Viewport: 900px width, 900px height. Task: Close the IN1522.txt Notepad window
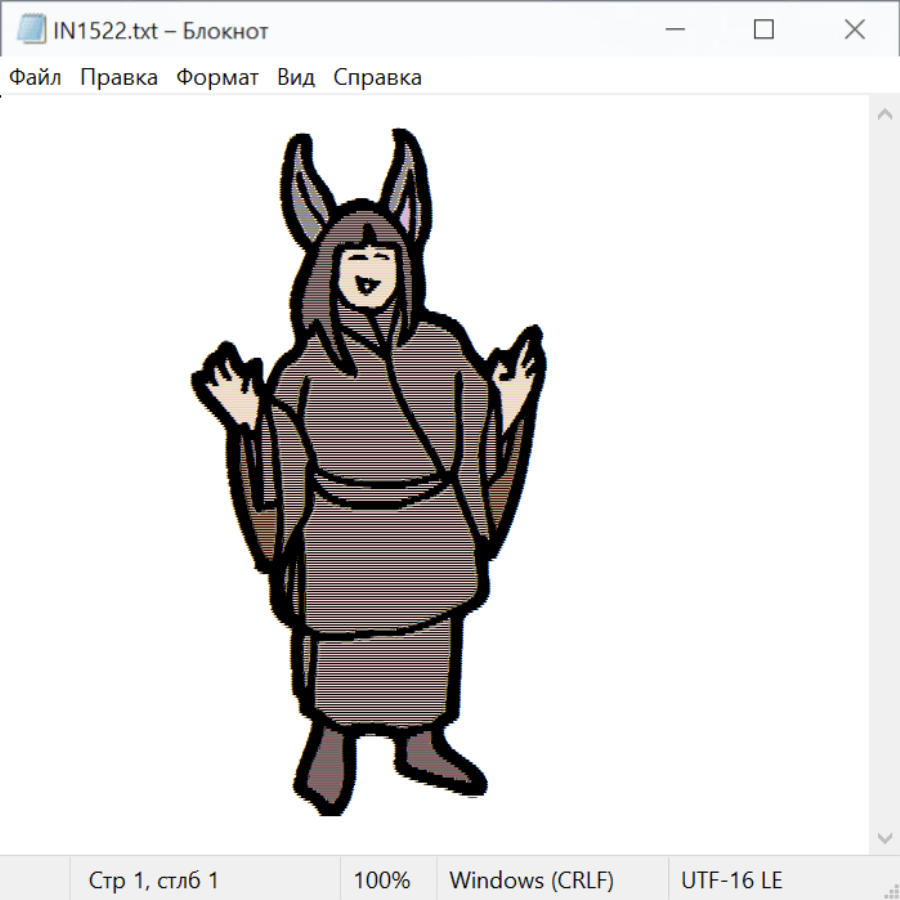[x=854, y=30]
